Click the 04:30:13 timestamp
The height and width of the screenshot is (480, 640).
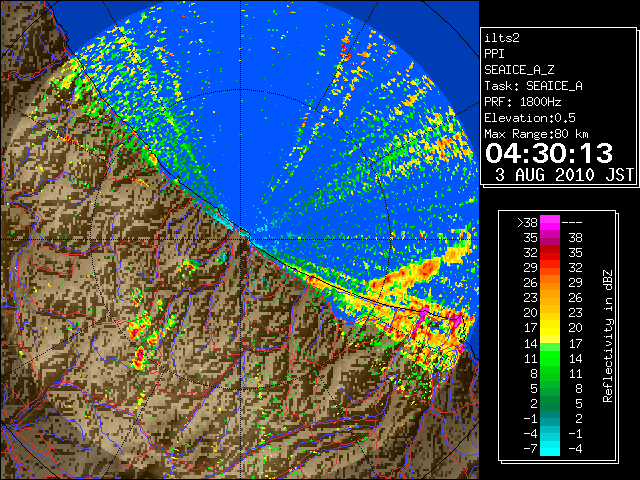pos(549,153)
